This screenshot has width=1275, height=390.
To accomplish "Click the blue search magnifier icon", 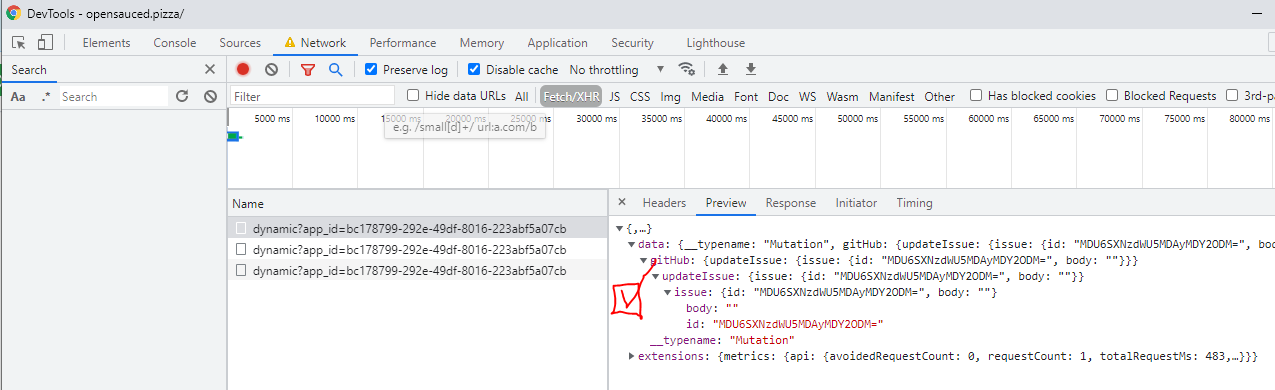I will (336, 69).
